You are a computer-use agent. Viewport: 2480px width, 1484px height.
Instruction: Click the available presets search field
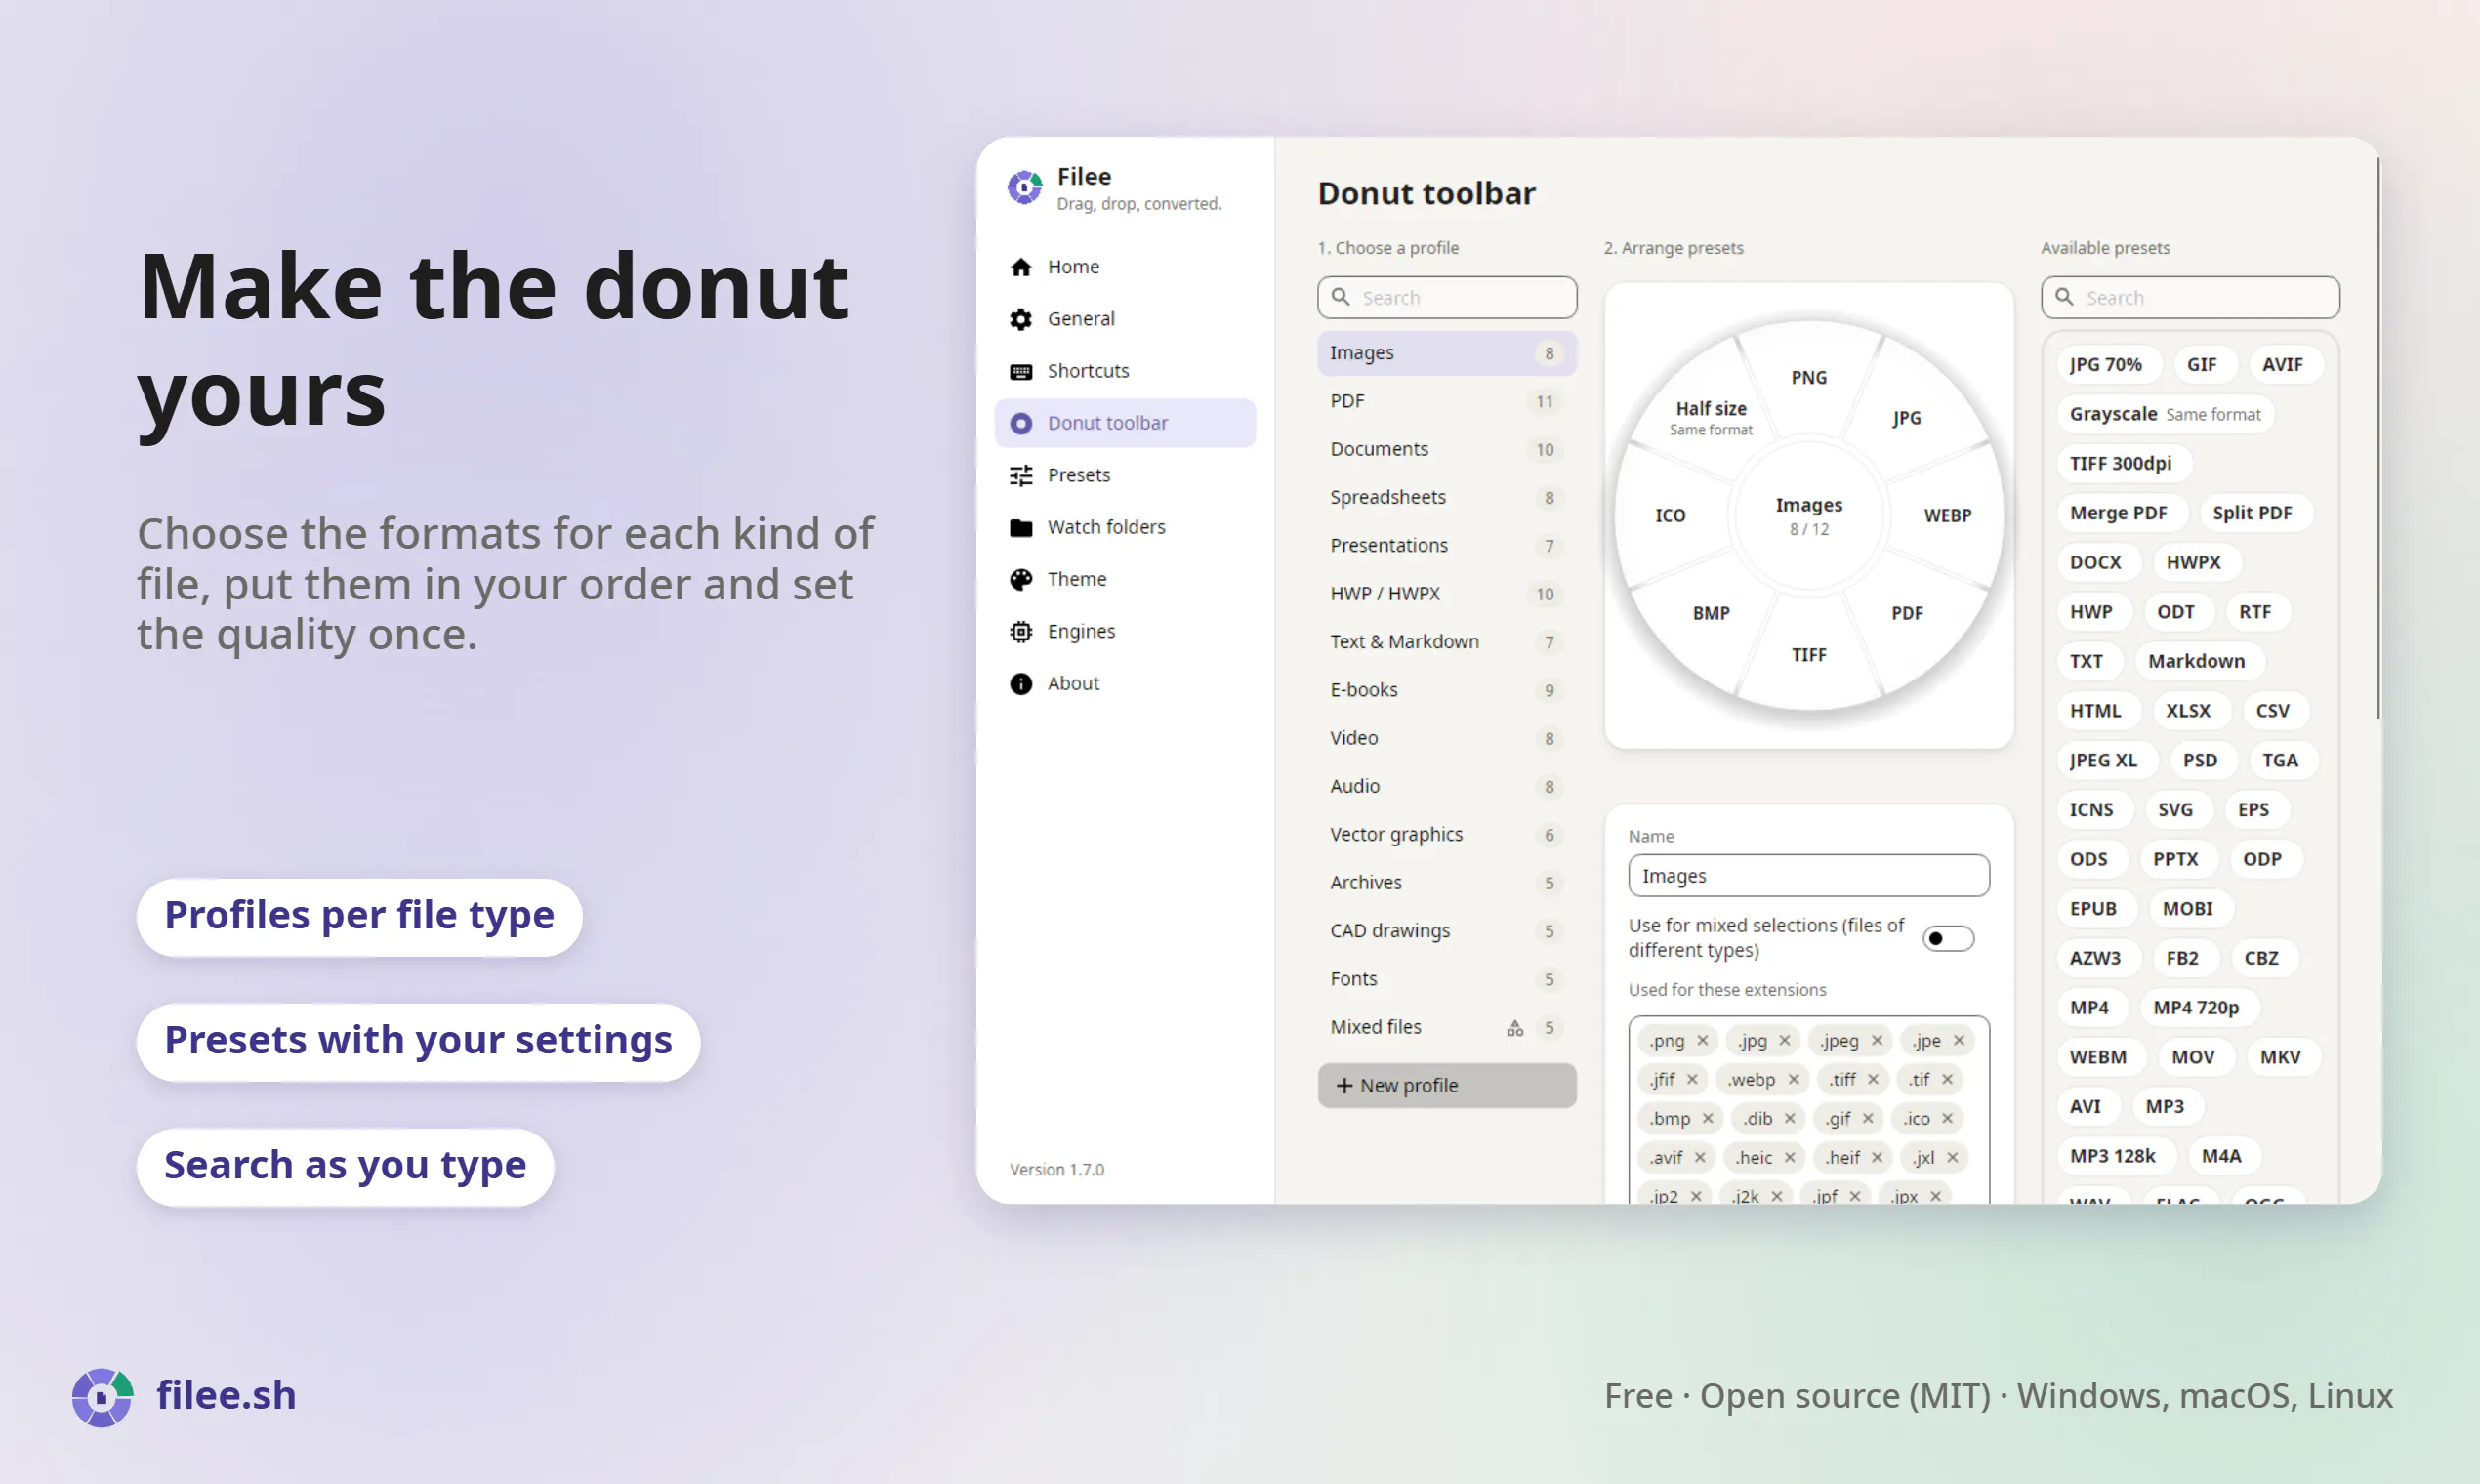click(x=2189, y=297)
